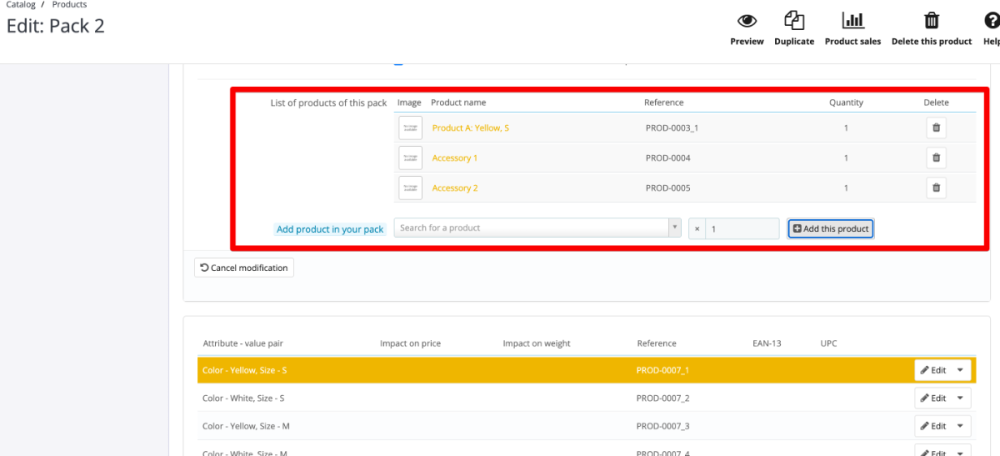Expand Edit dropdown for PROD-0007_3
Image resolution: width=1000 pixels, height=456 pixels.
click(960, 425)
